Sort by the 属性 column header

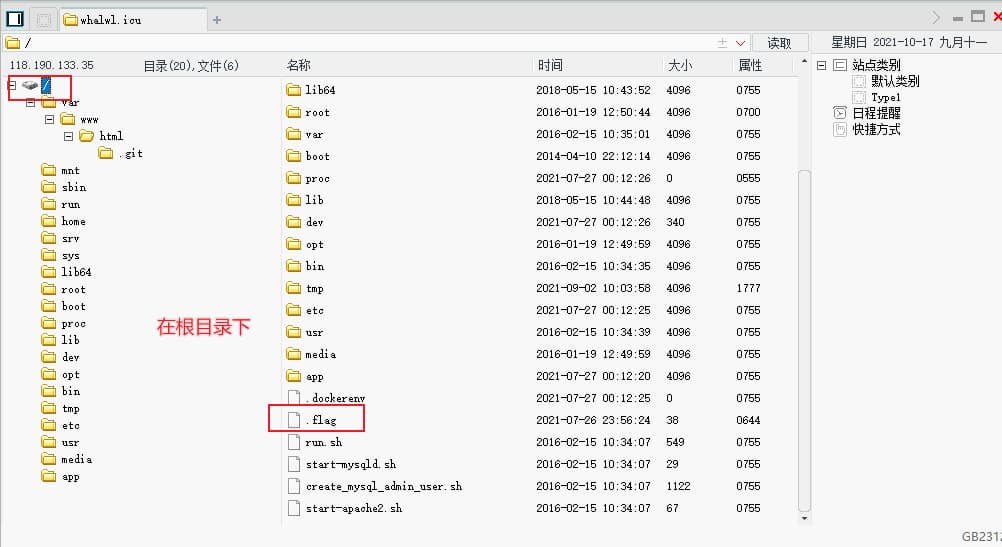(750, 65)
